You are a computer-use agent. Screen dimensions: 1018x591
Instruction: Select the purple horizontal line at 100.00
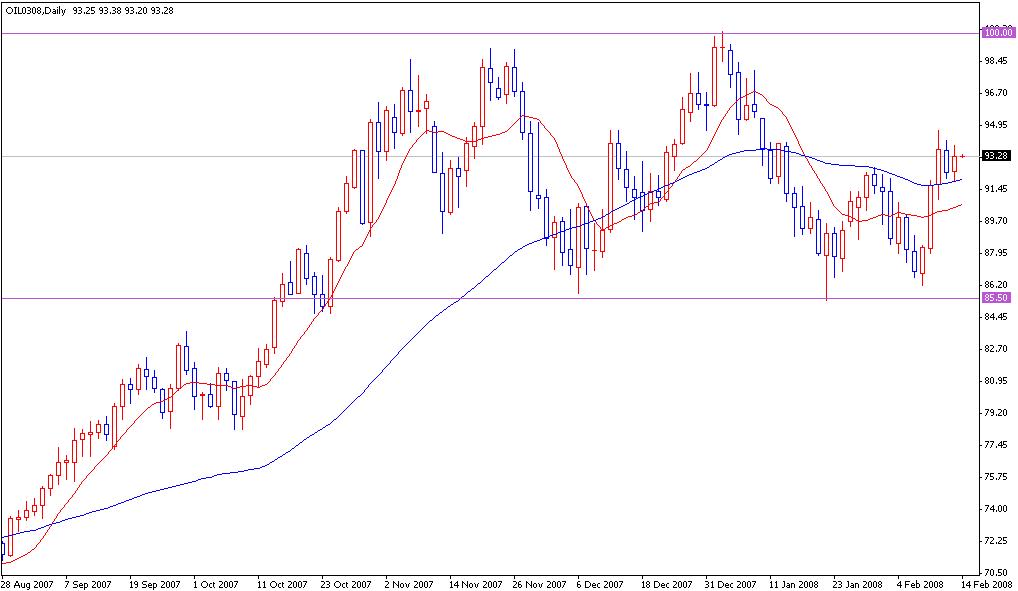(x=491, y=33)
